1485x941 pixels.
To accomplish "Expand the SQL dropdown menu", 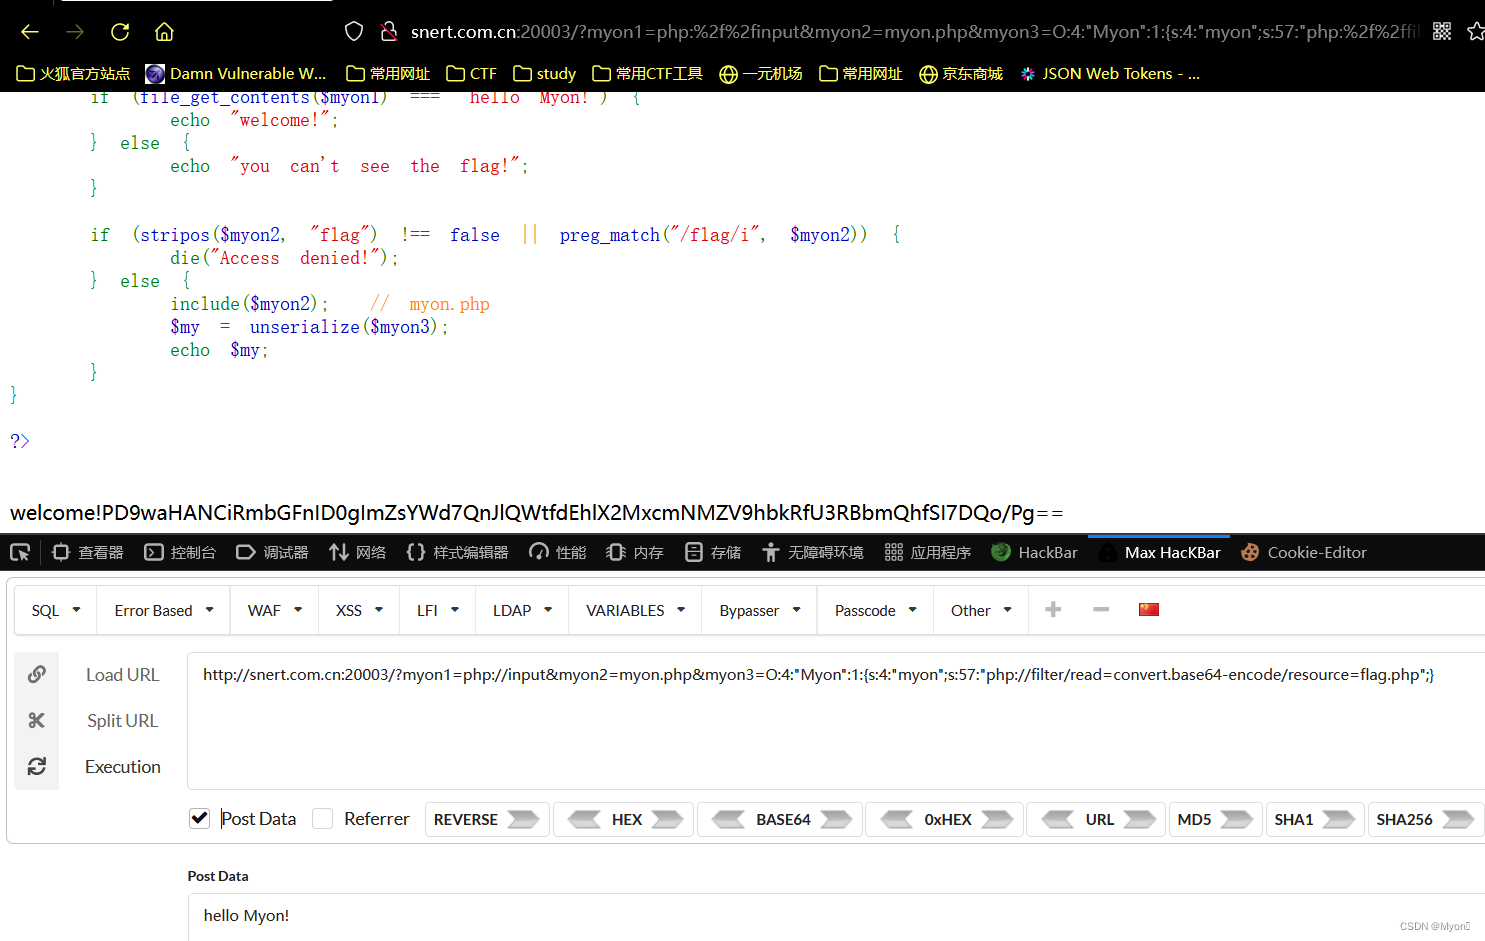I will coord(56,610).
